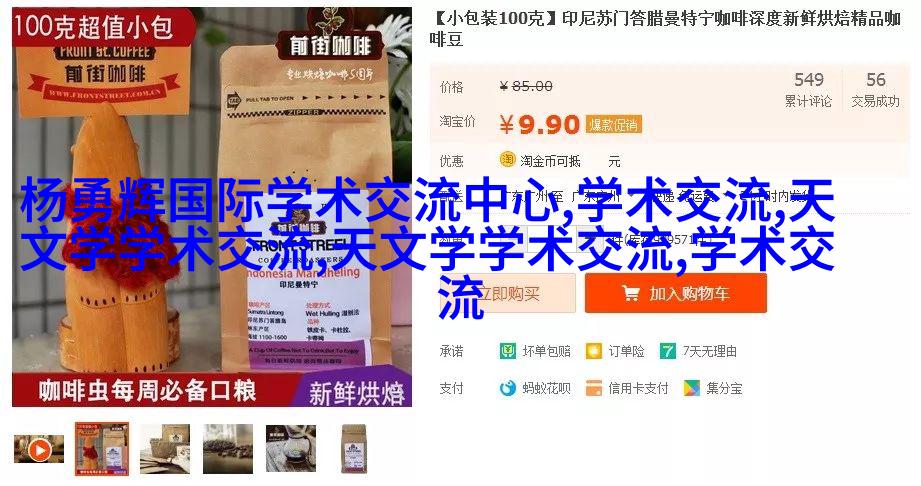
Task: Add item with 加入购物车 button
Action: pos(675,293)
